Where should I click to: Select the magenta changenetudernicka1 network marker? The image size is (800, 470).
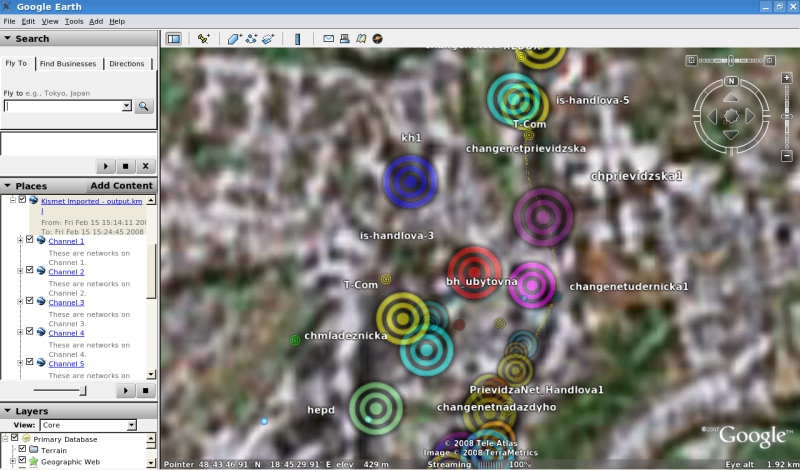pyautogui.click(x=532, y=285)
